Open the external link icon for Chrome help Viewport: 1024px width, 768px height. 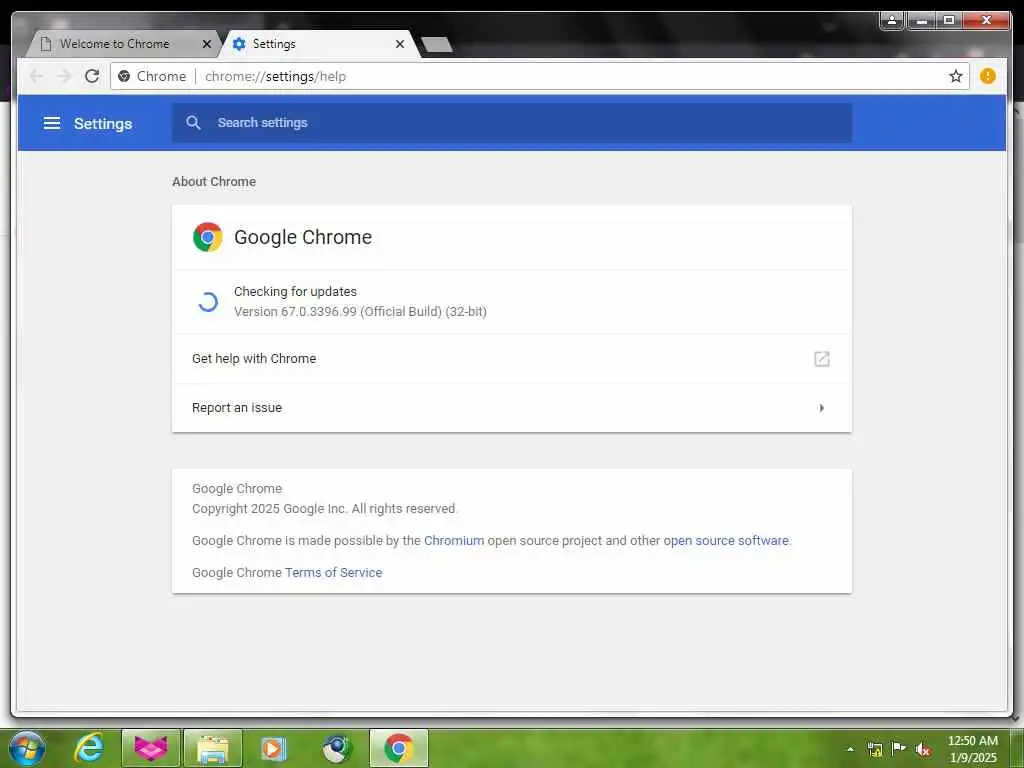(822, 359)
